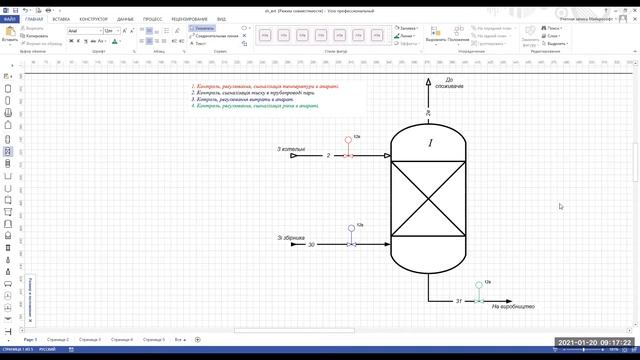Open the Все pages list
Viewport: 640px width, 360px height.
pyautogui.click(x=180, y=340)
